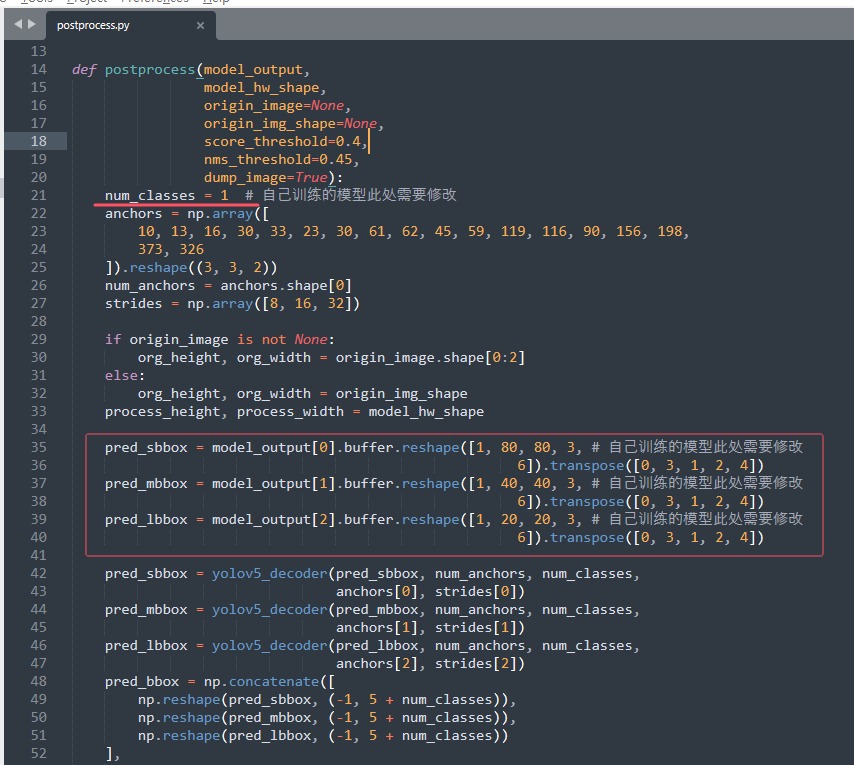Click line number 14 in gutter
Screen dimensions: 854x765
38,69
